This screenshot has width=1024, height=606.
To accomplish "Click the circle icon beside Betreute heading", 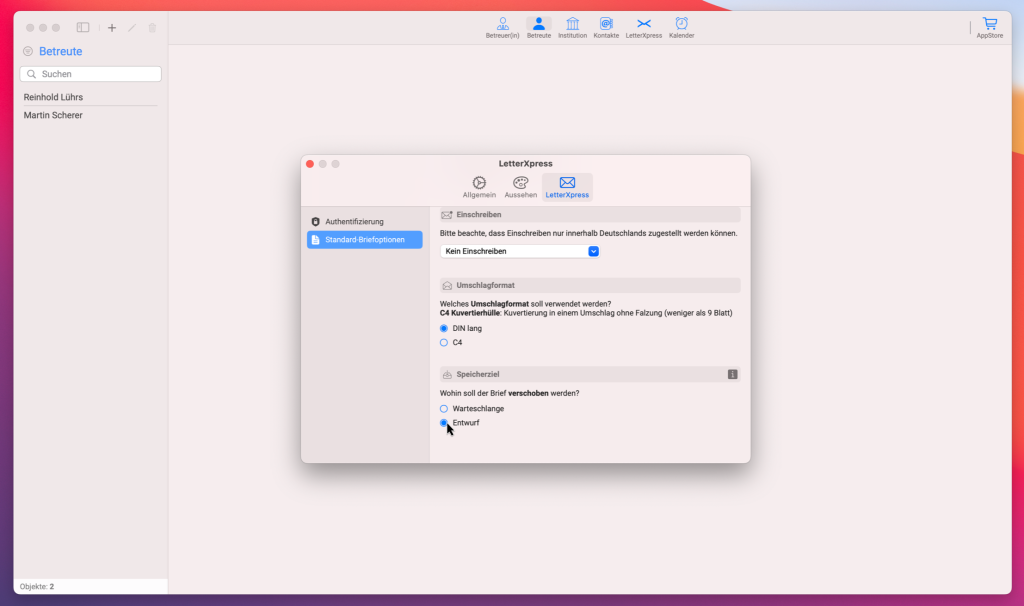I will tap(27, 51).
